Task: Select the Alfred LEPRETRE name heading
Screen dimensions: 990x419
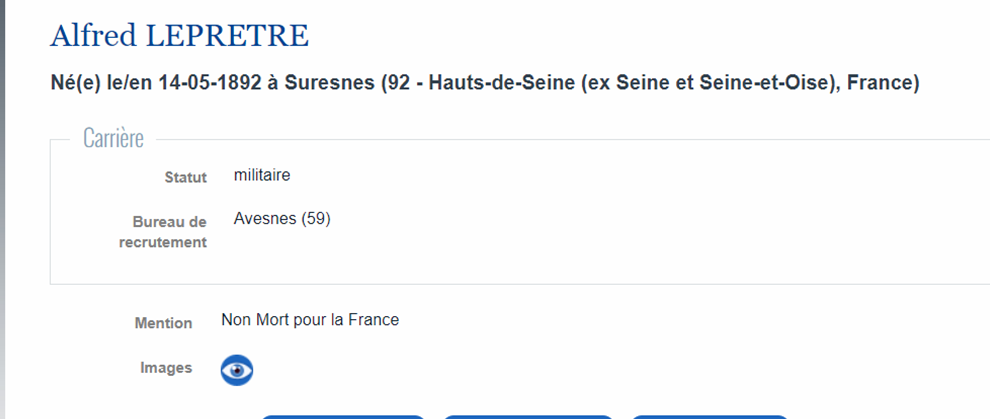Action: point(179,36)
